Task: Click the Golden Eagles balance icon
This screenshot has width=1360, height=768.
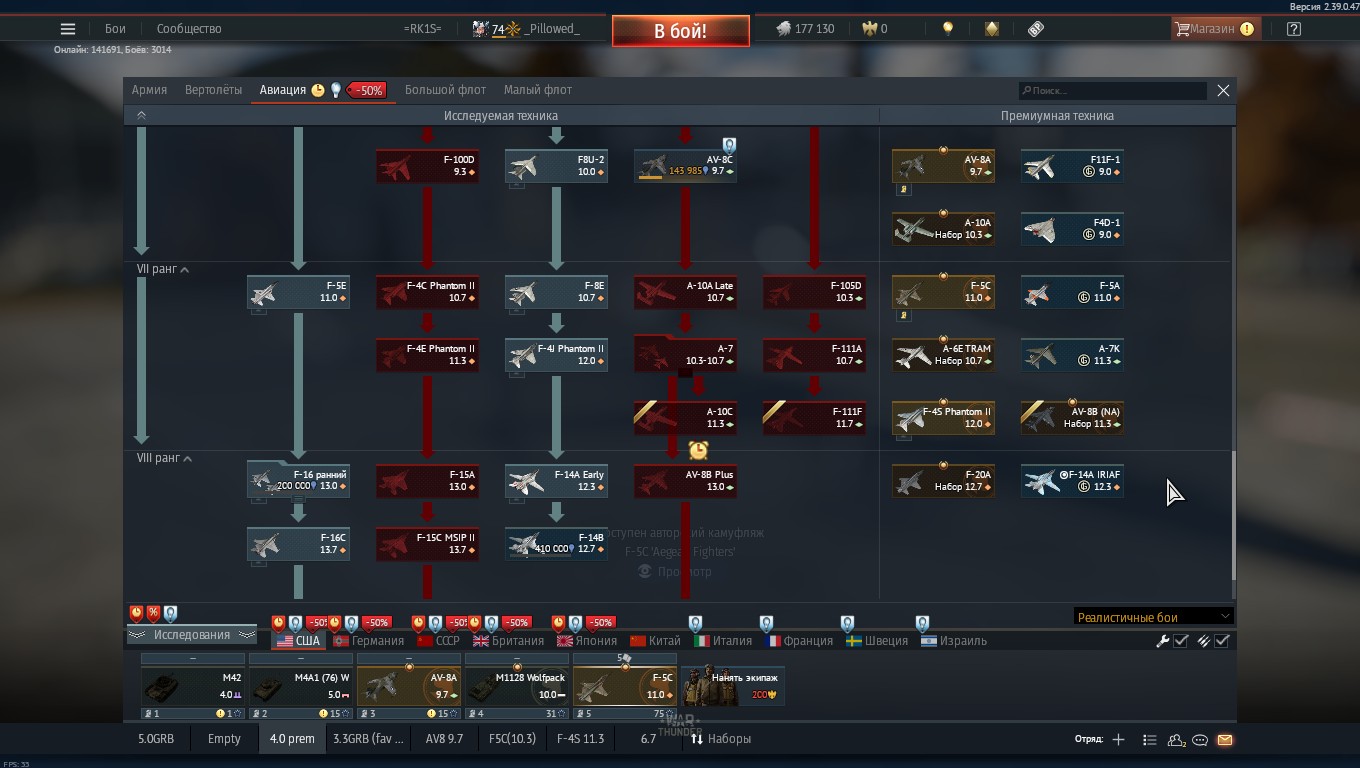Action: tap(870, 29)
